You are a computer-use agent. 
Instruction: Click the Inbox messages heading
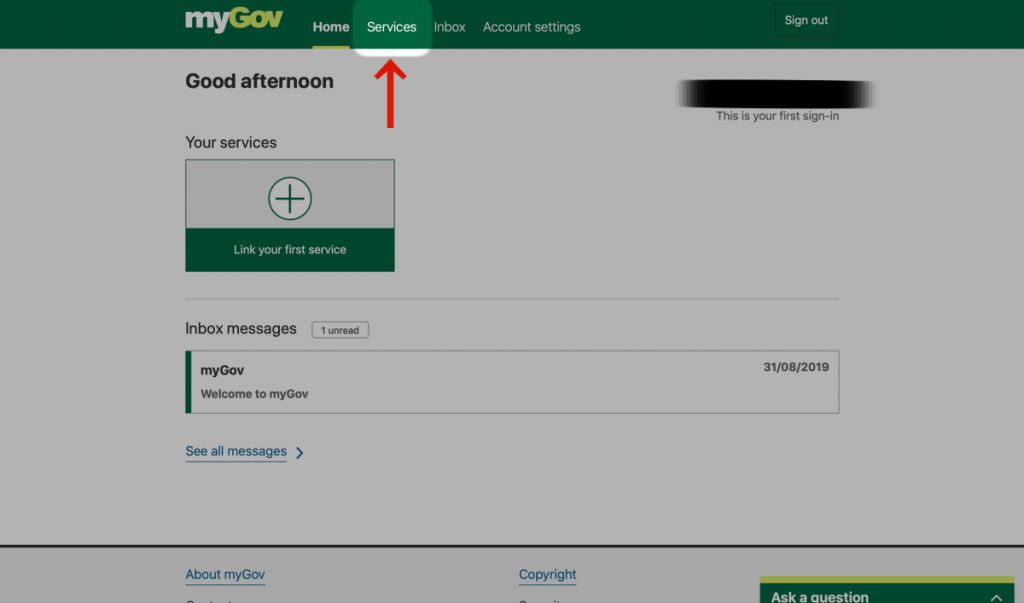241,329
